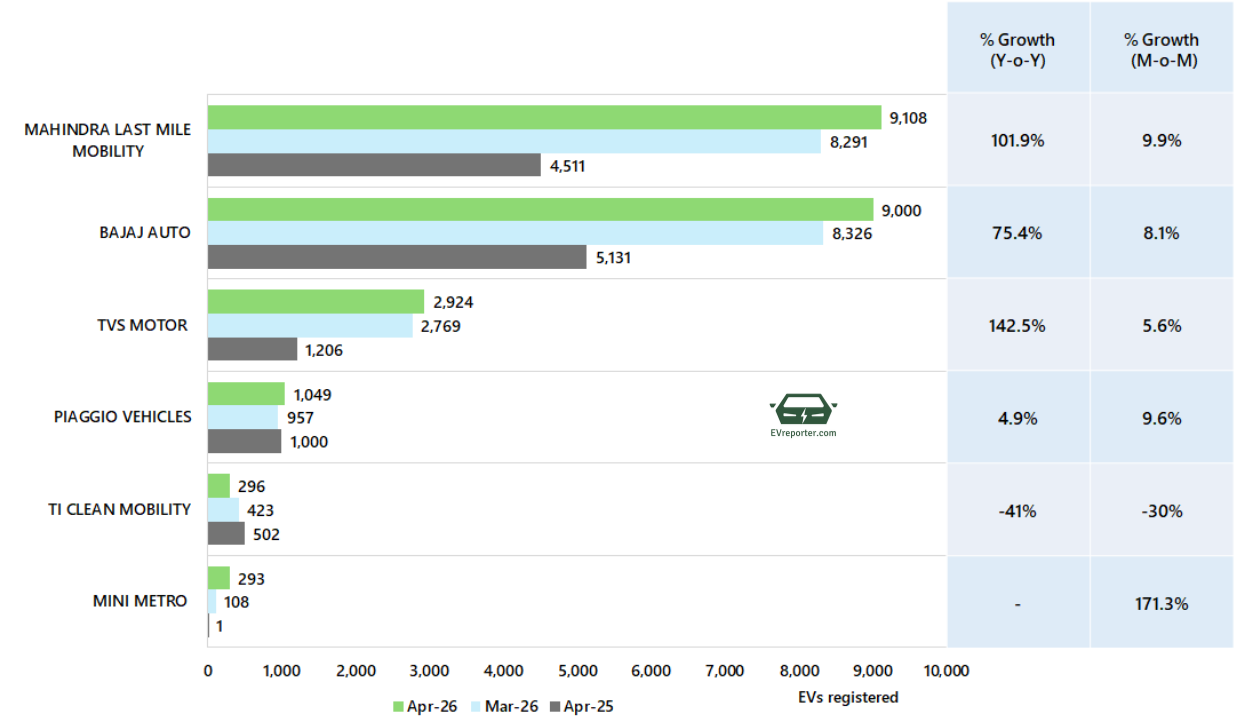Image resolution: width=1238 pixels, height=722 pixels.
Task: Click the 1,049 data label
Action: [312, 395]
